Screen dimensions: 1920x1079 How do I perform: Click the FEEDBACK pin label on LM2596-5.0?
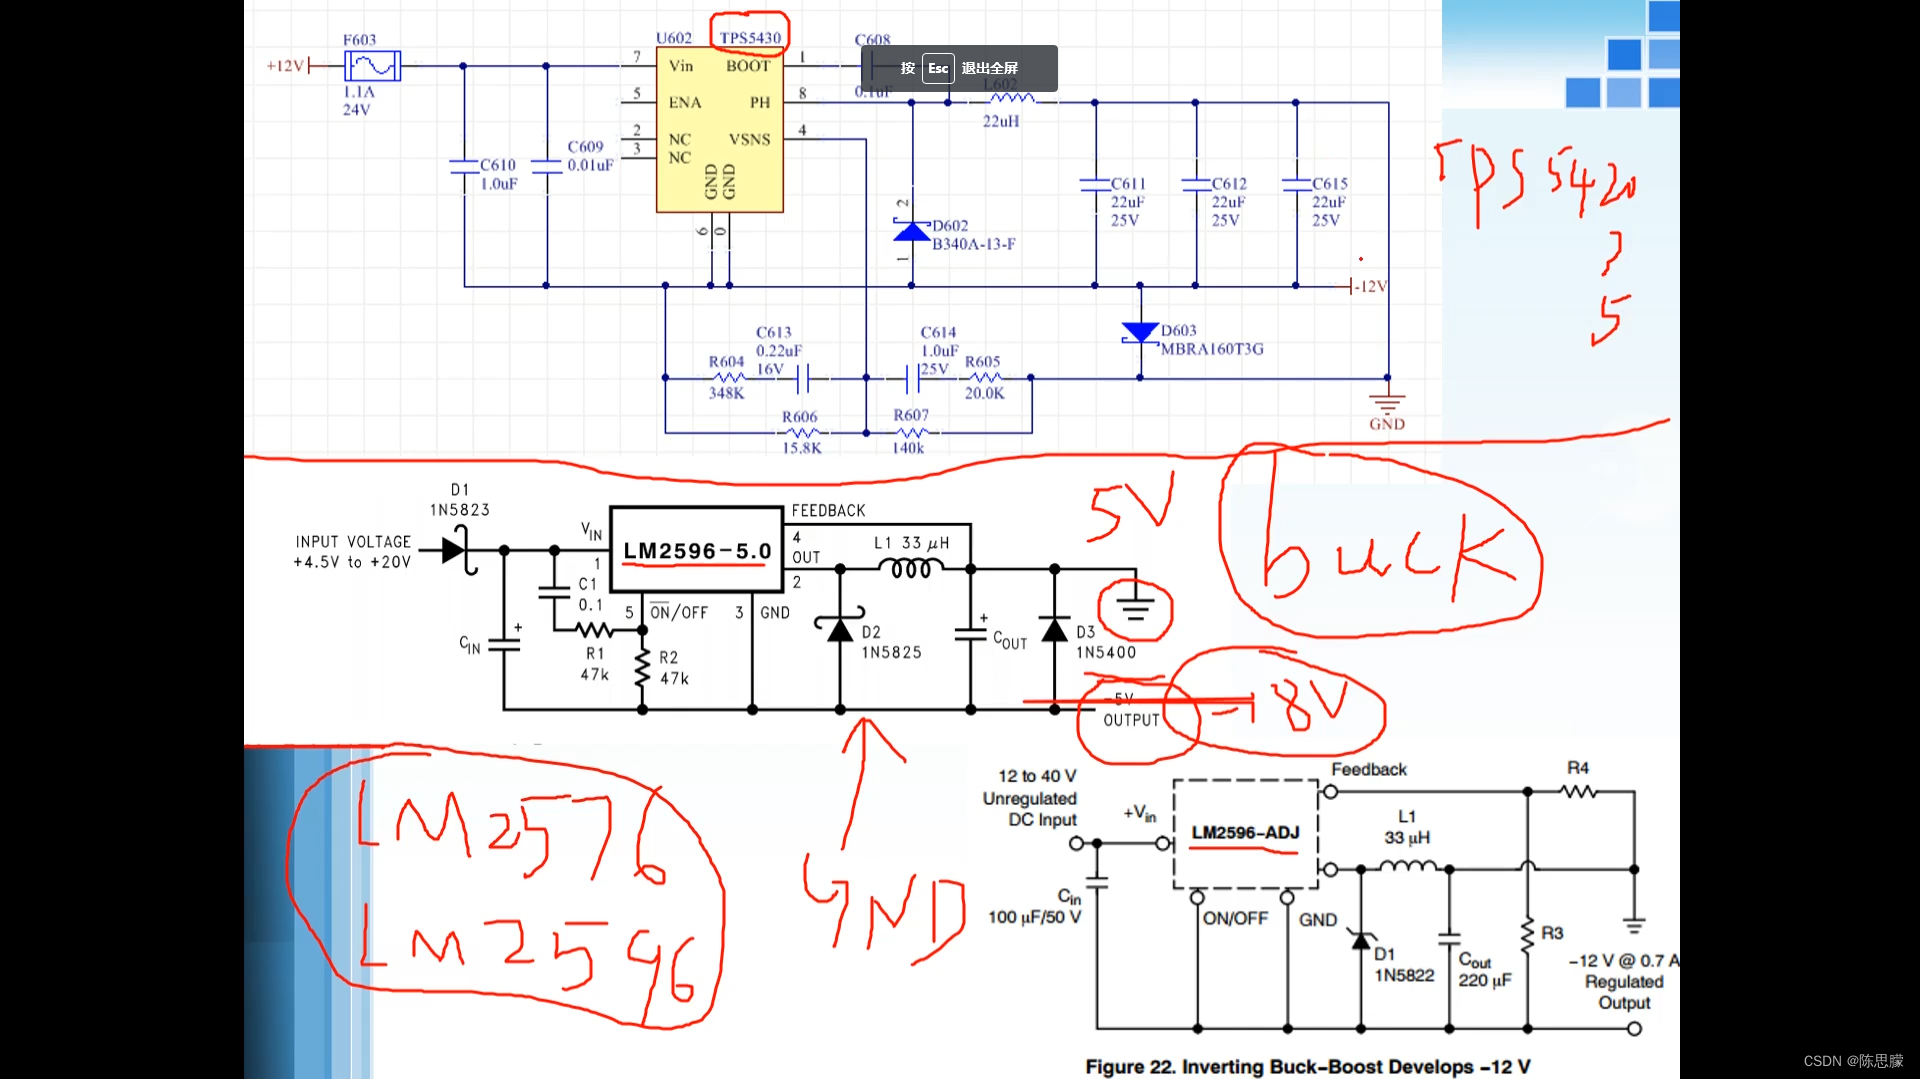click(x=828, y=510)
